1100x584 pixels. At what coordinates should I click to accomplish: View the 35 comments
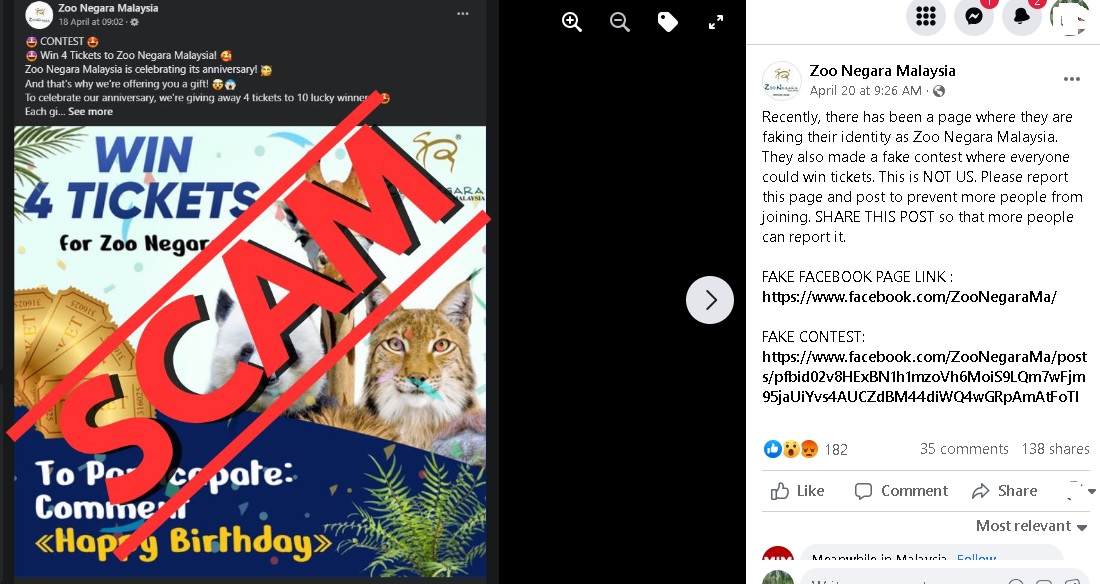pos(964,449)
